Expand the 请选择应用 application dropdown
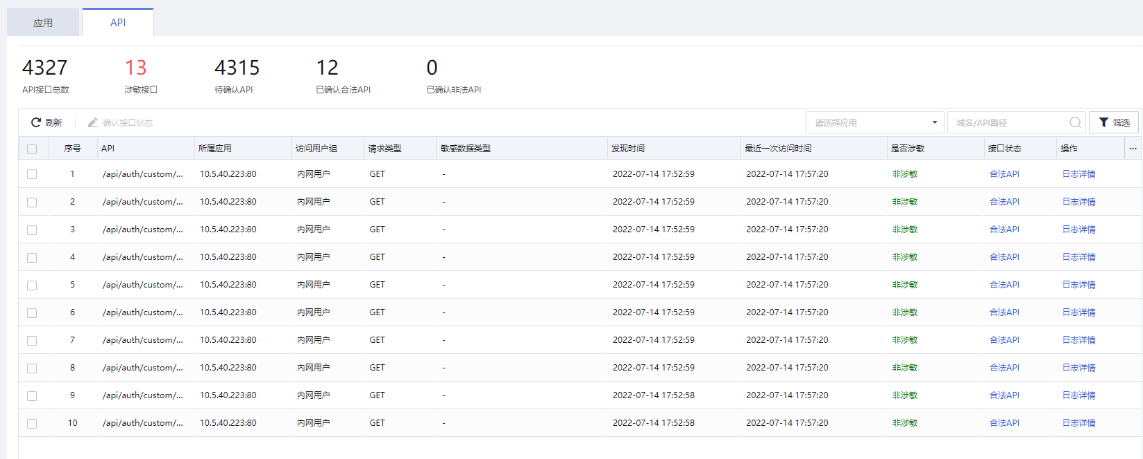 [875, 122]
